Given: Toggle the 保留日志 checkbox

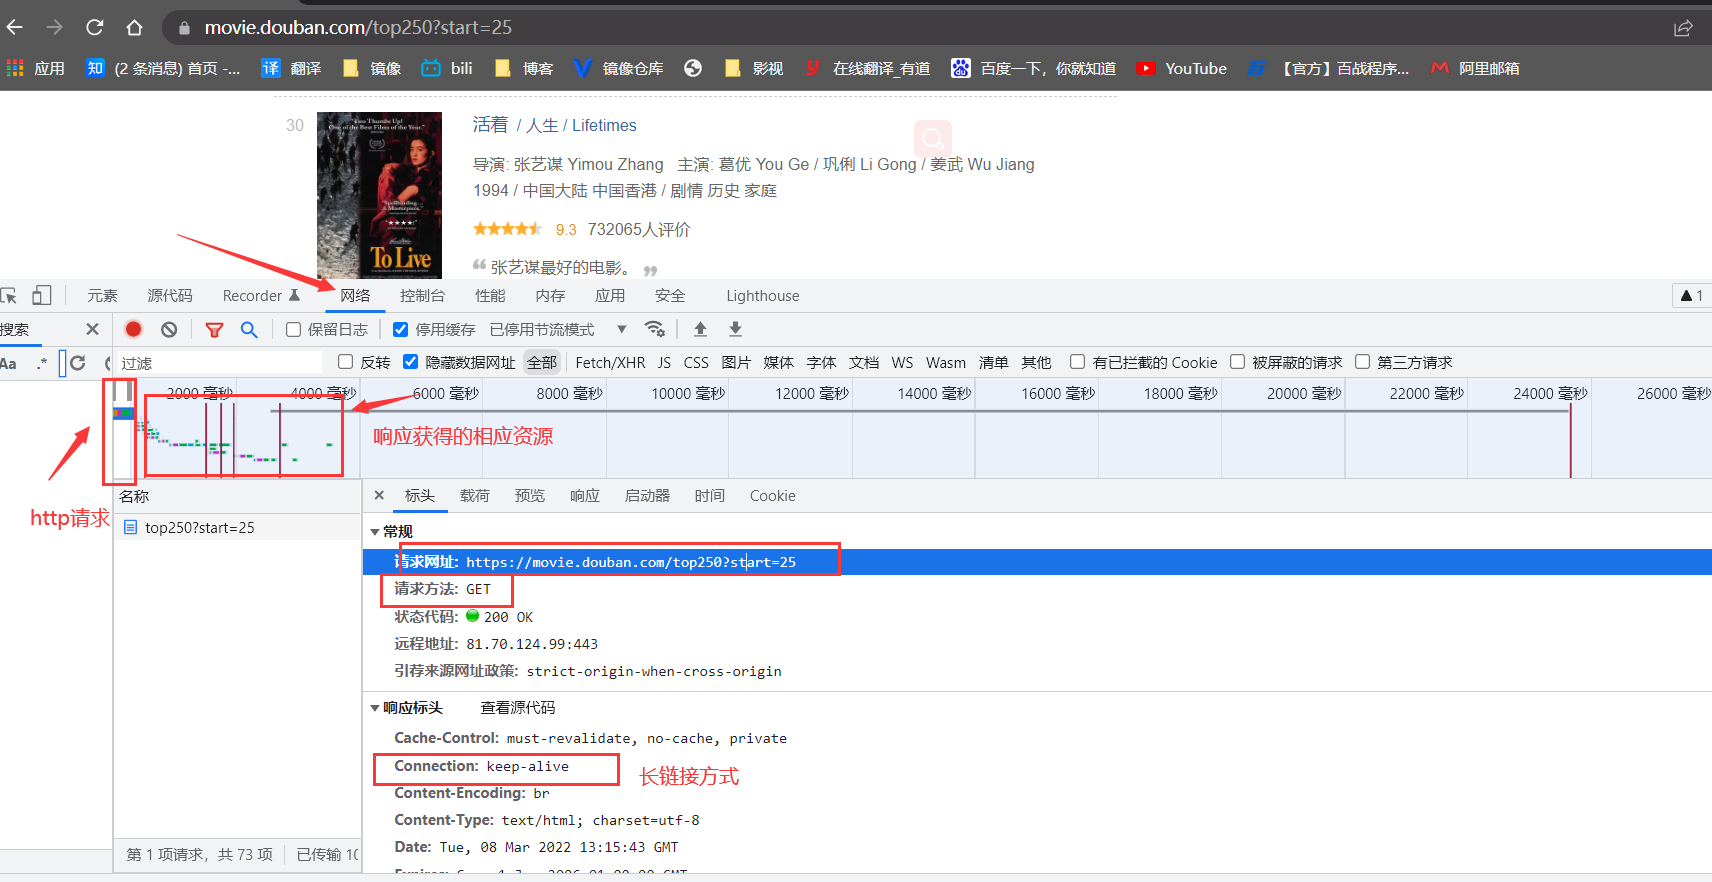Looking at the screenshot, I should (294, 329).
